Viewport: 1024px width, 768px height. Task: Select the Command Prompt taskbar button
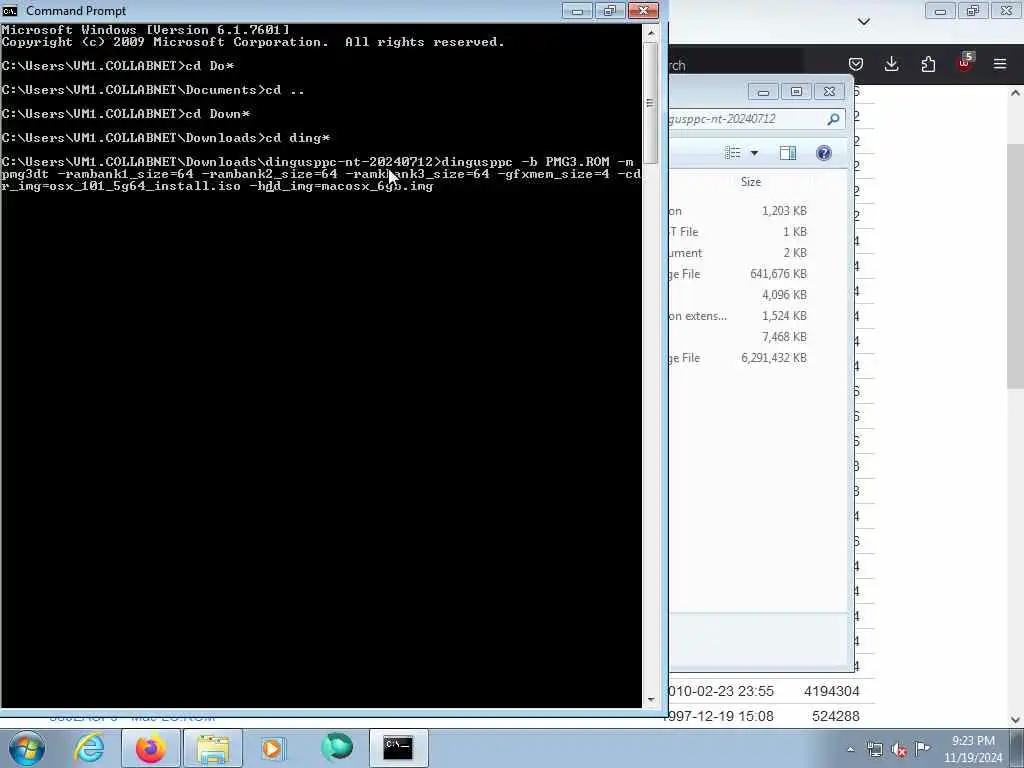coord(398,748)
